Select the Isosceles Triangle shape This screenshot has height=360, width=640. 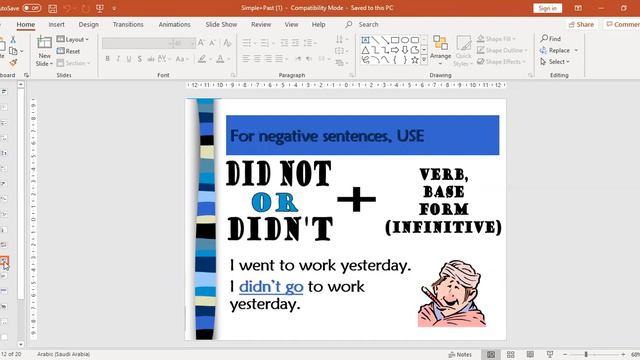pyautogui.click(x=365, y=50)
